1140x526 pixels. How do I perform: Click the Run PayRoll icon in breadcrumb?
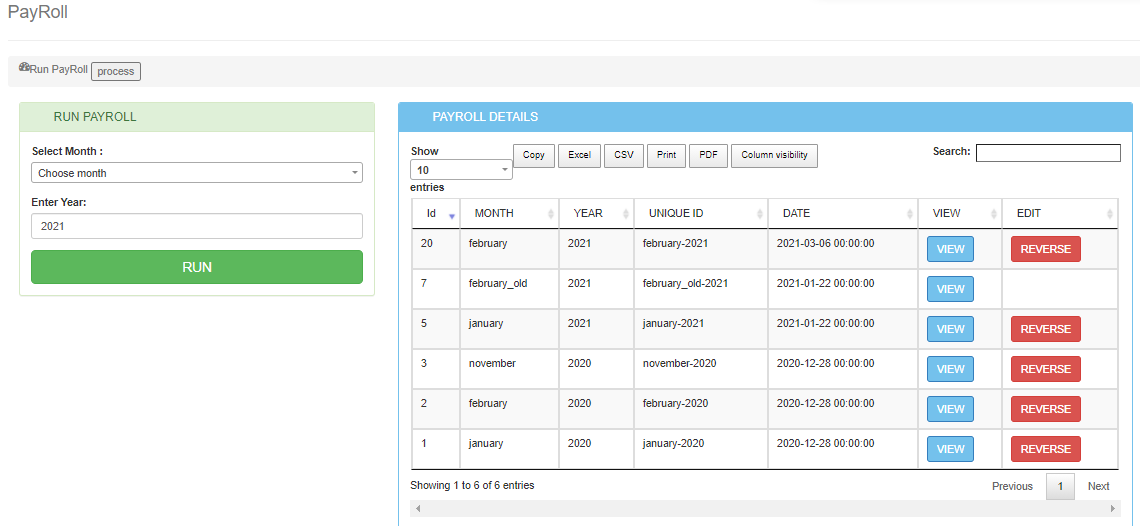(x=24, y=68)
